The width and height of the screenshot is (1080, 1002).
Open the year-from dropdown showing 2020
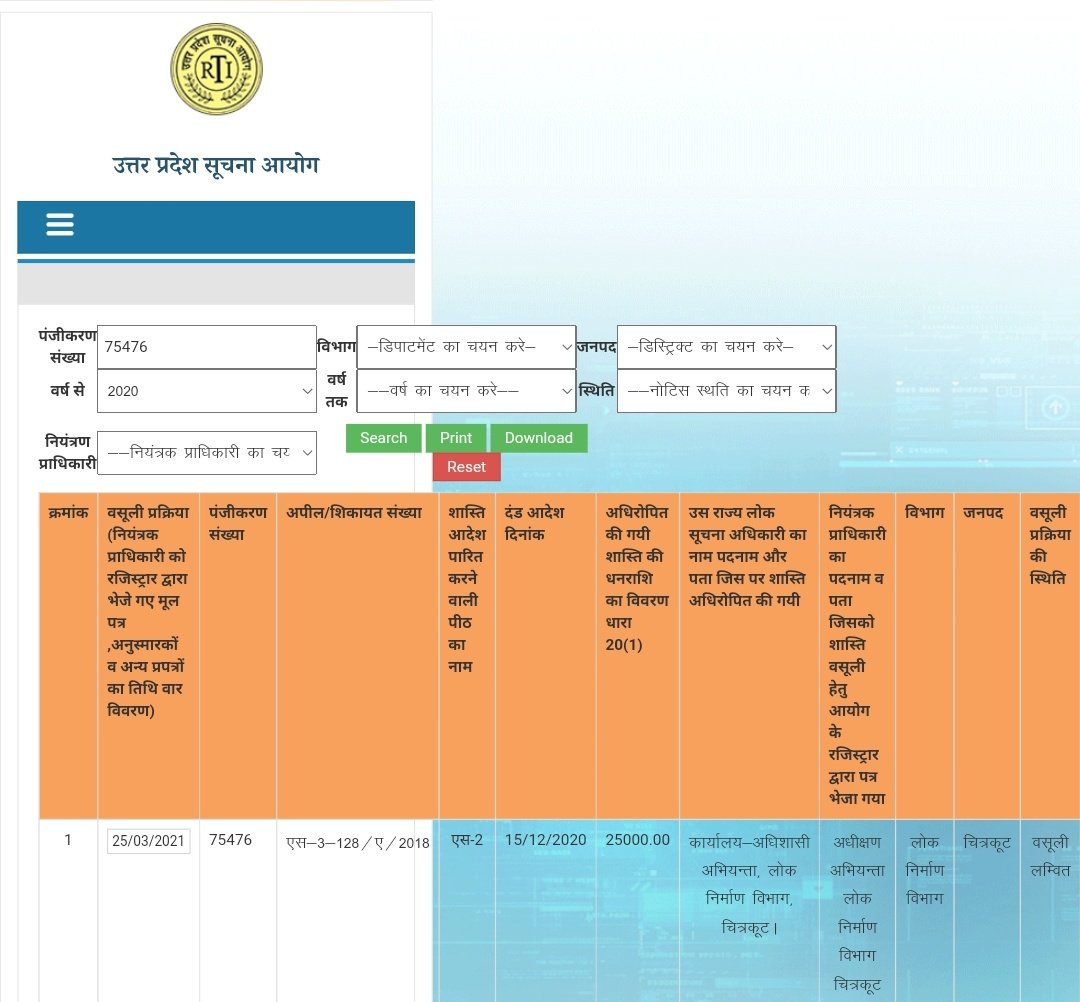coord(207,390)
